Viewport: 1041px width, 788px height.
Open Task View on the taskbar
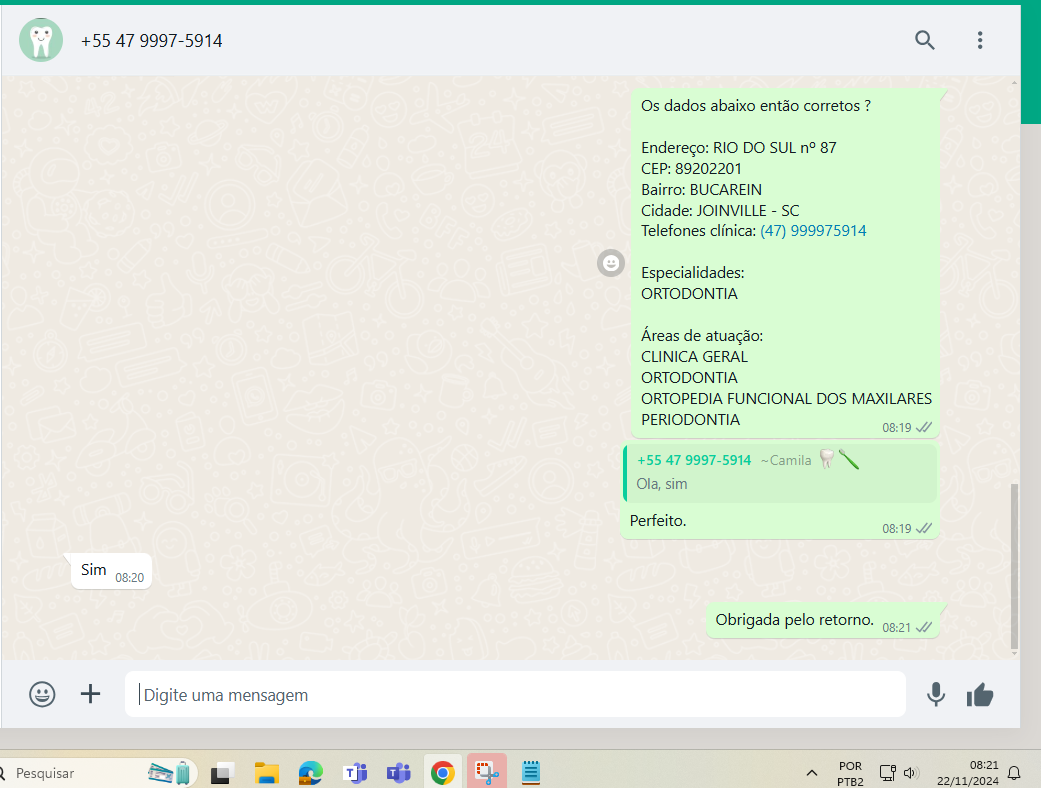pos(222,773)
